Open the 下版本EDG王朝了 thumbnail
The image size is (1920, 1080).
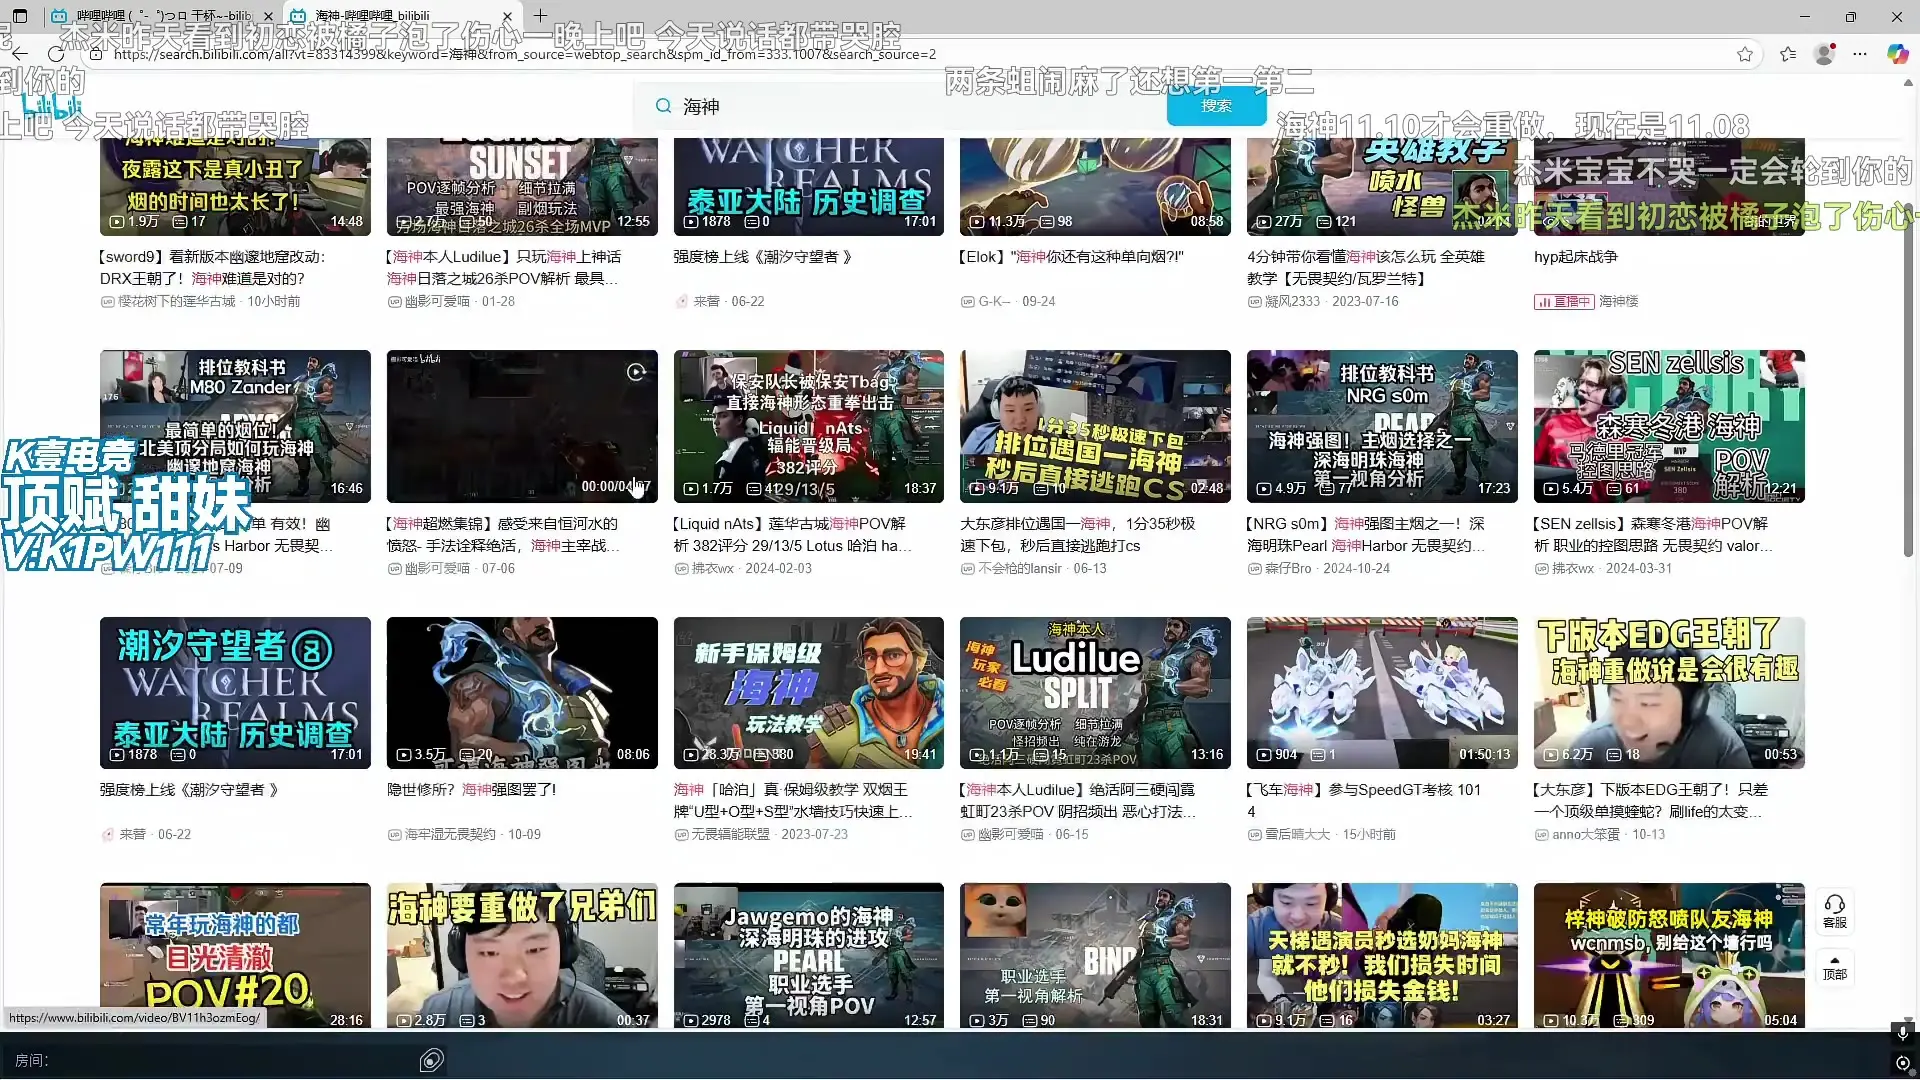[x=1669, y=693]
